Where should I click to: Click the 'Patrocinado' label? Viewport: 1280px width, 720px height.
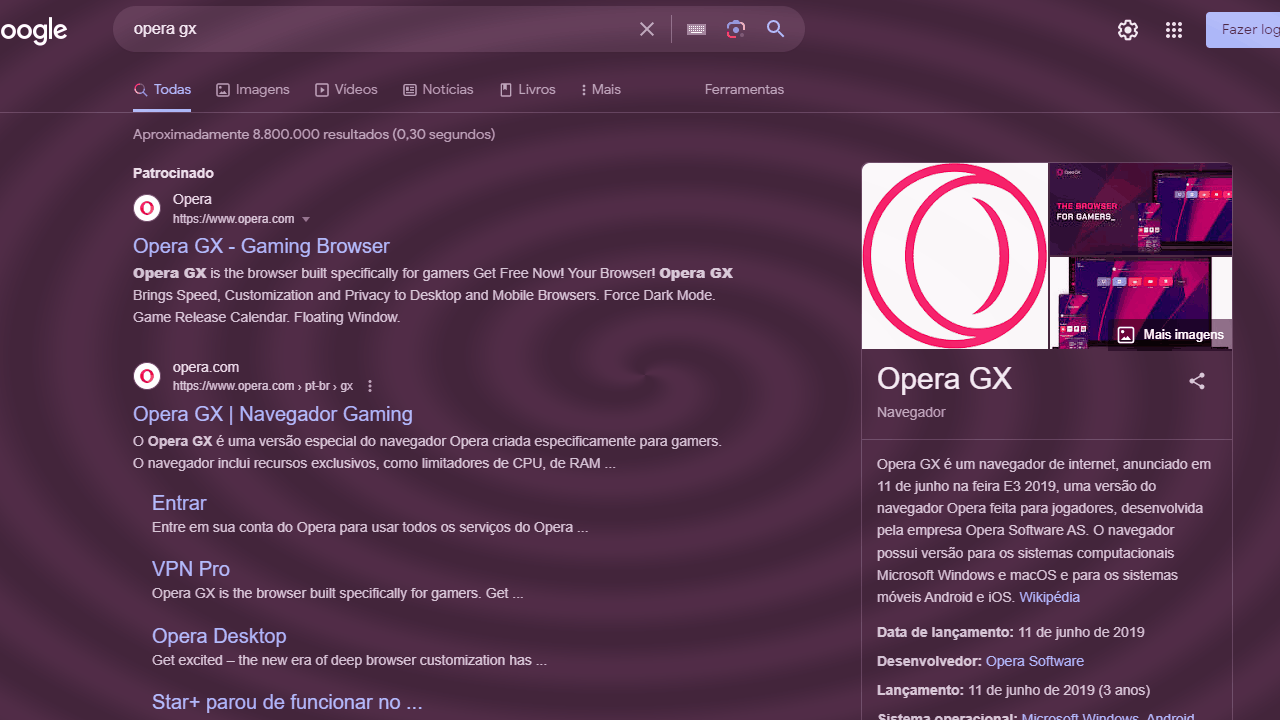point(173,173)
